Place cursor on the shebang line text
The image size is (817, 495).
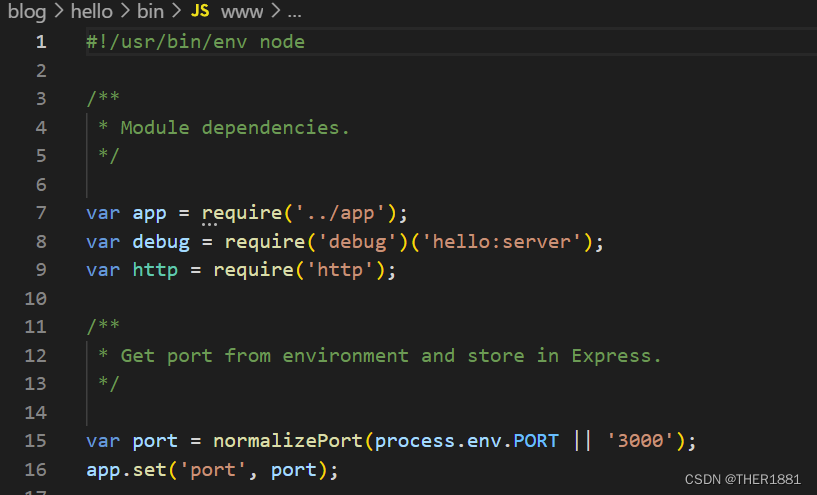(x=195, y=42)
